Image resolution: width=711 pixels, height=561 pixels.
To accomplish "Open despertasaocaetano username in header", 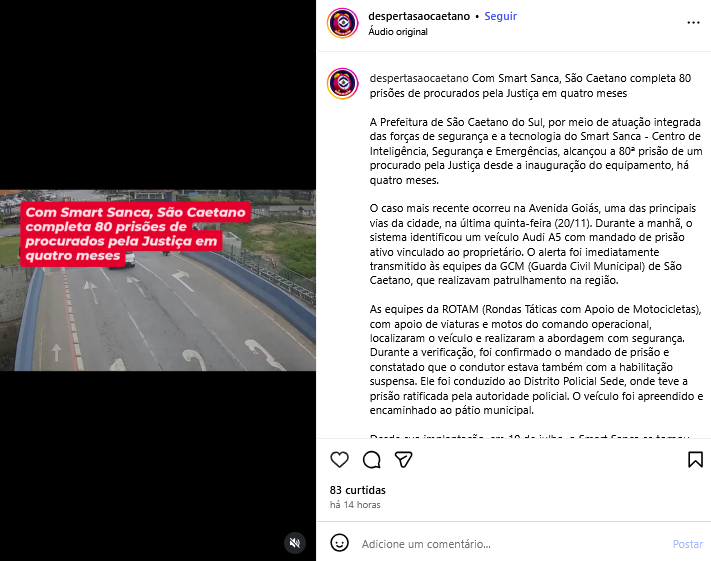I will tap(419, 16).
